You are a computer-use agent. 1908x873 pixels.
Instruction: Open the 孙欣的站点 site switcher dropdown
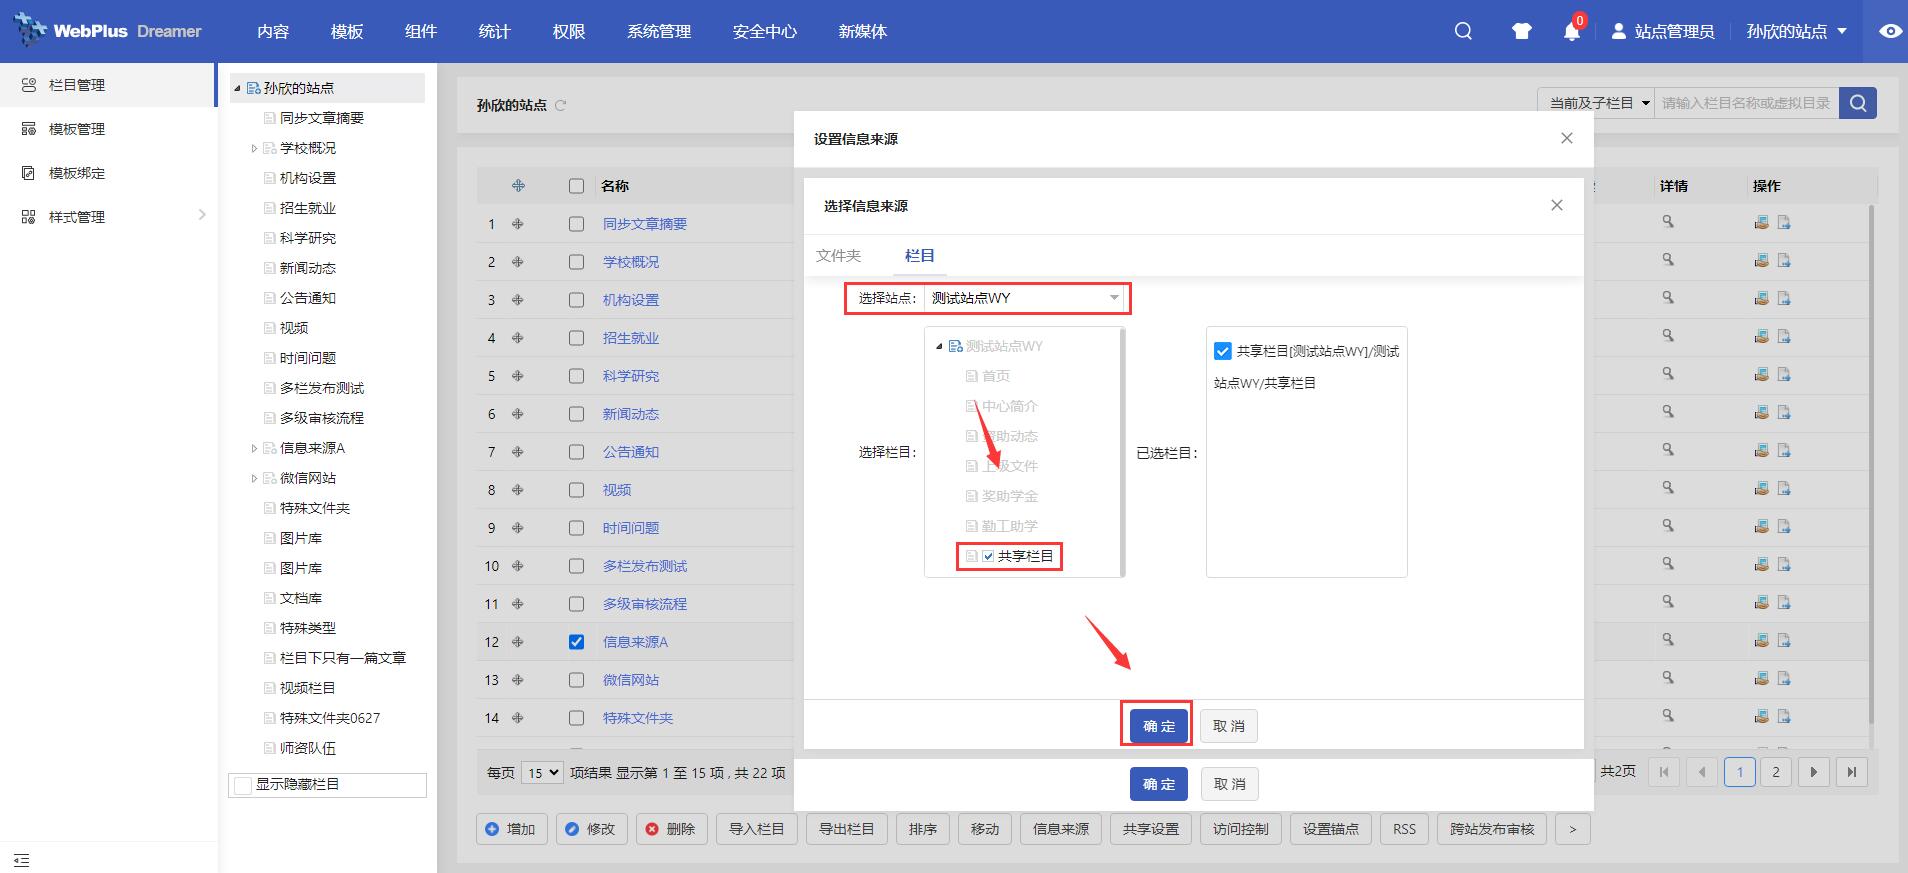coord(1796,31)
